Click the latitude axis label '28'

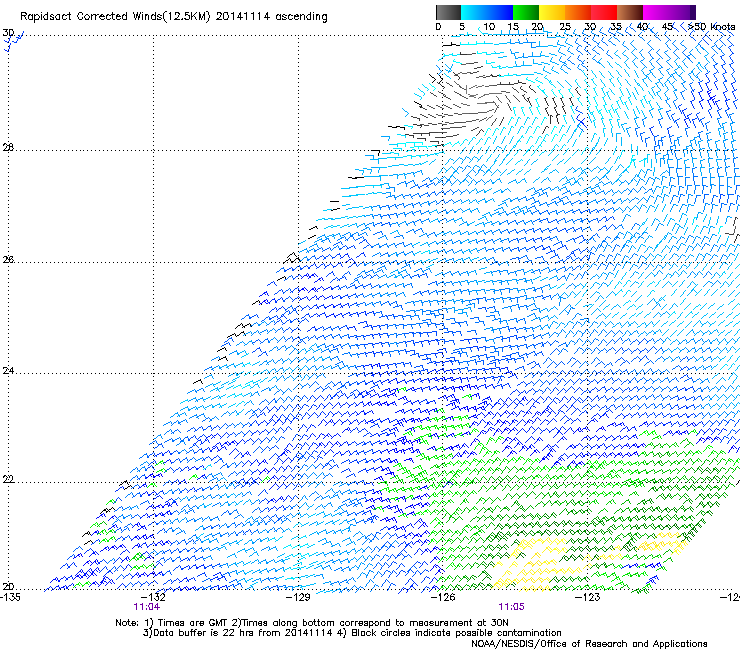coord(8,147)
